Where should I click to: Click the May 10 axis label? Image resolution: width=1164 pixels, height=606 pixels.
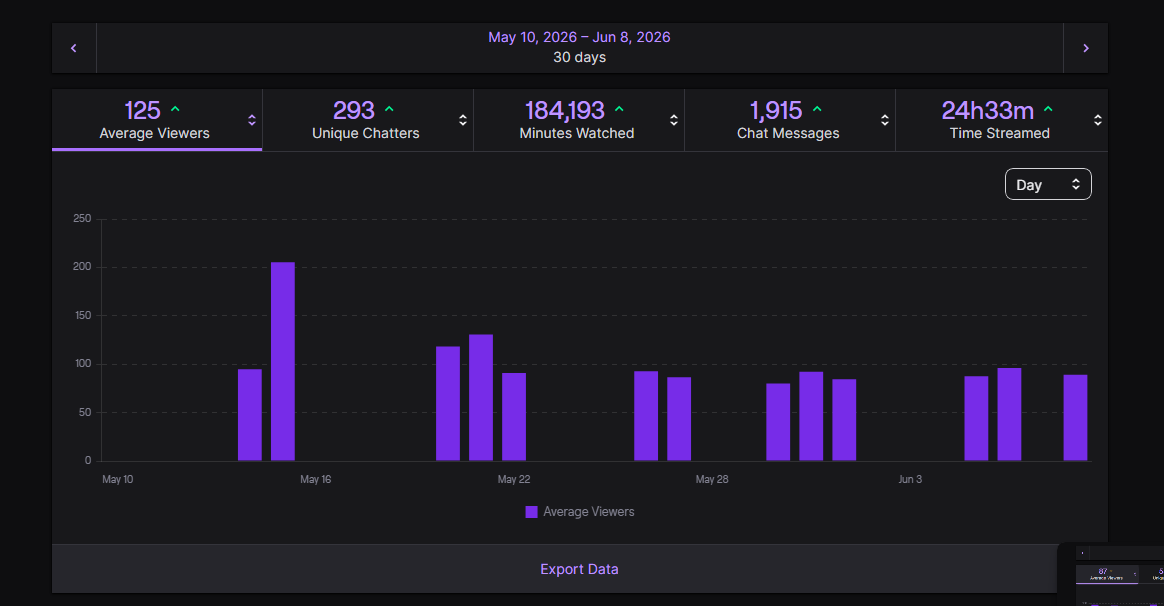[x=117, y=479]
